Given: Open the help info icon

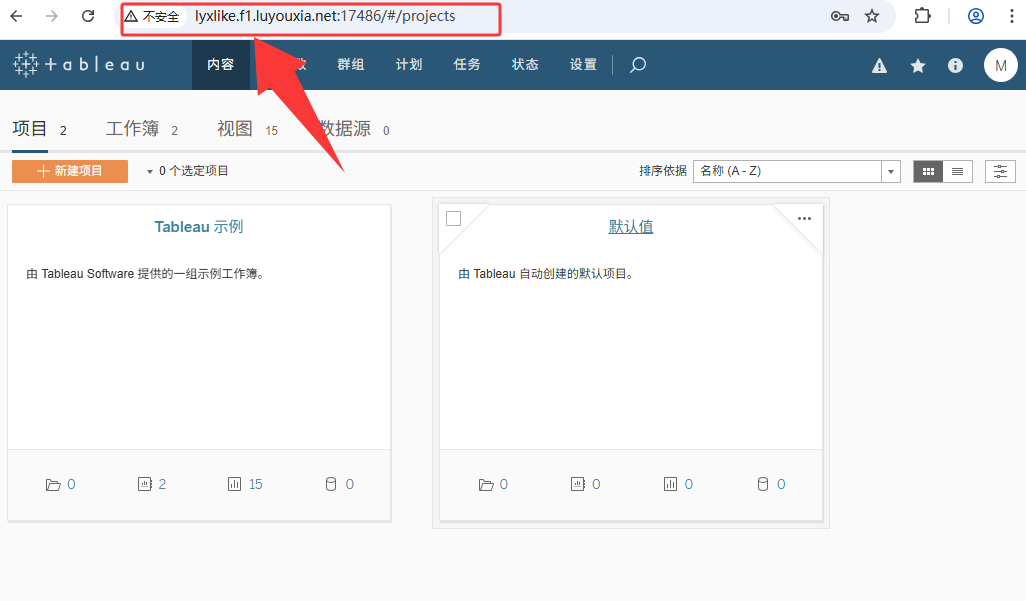Looking at the screenshot, I should click(x=955, y=65).
